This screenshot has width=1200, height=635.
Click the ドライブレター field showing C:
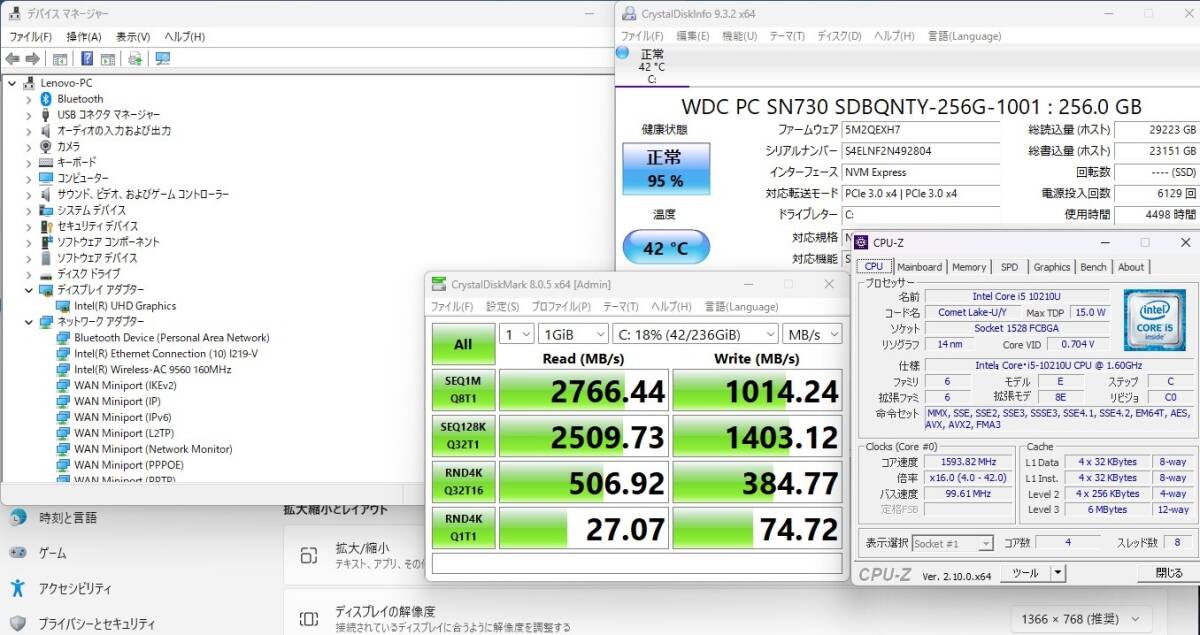[x=920, y=214]
